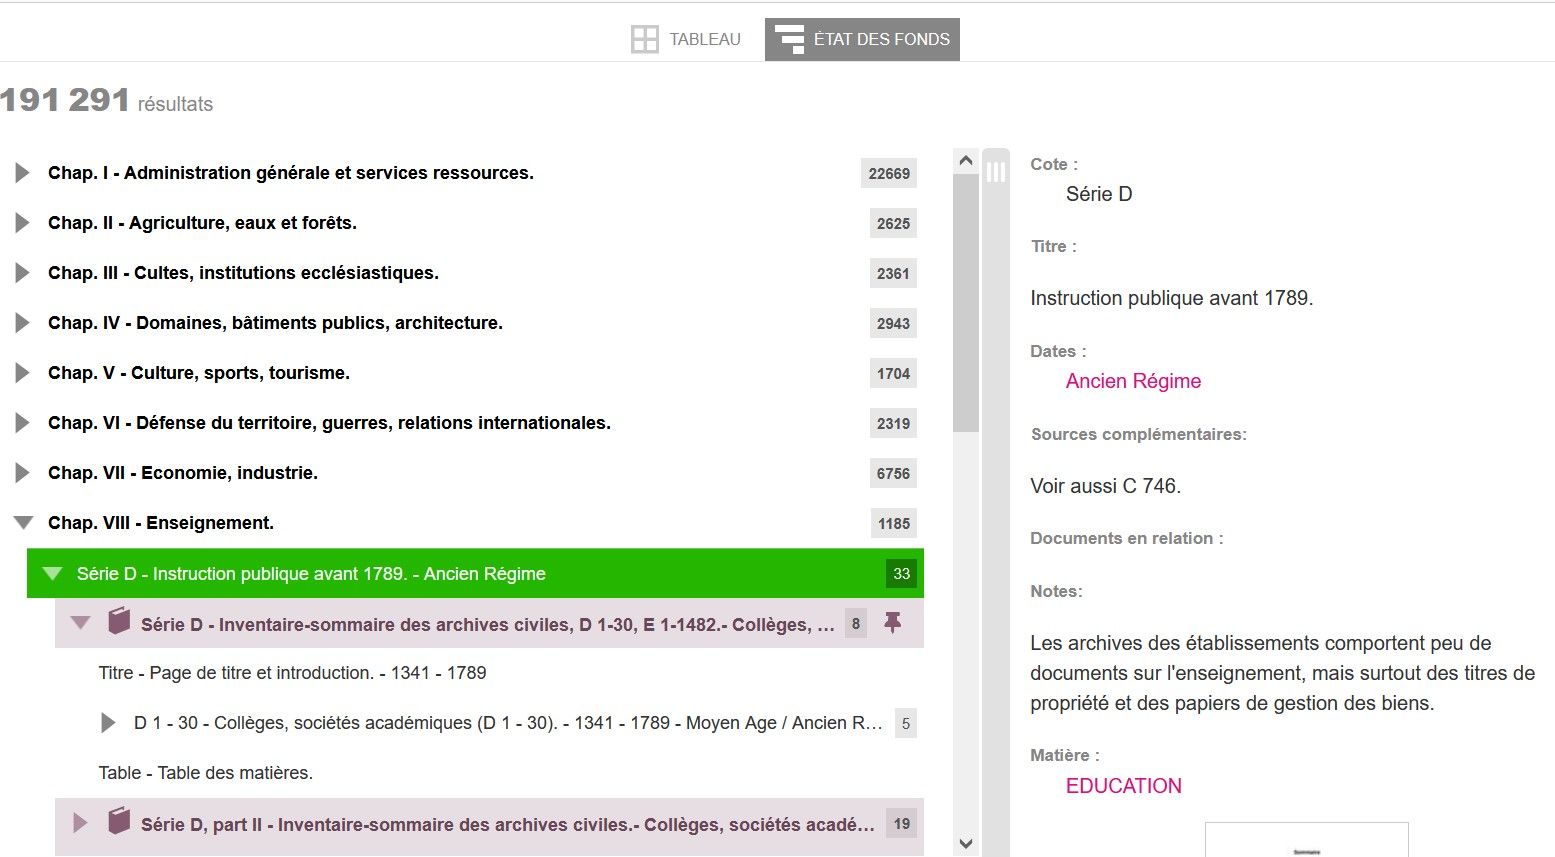Select ÉTAT DES FONDS view tab
The image size is (1555, 857).
[880, 40]
